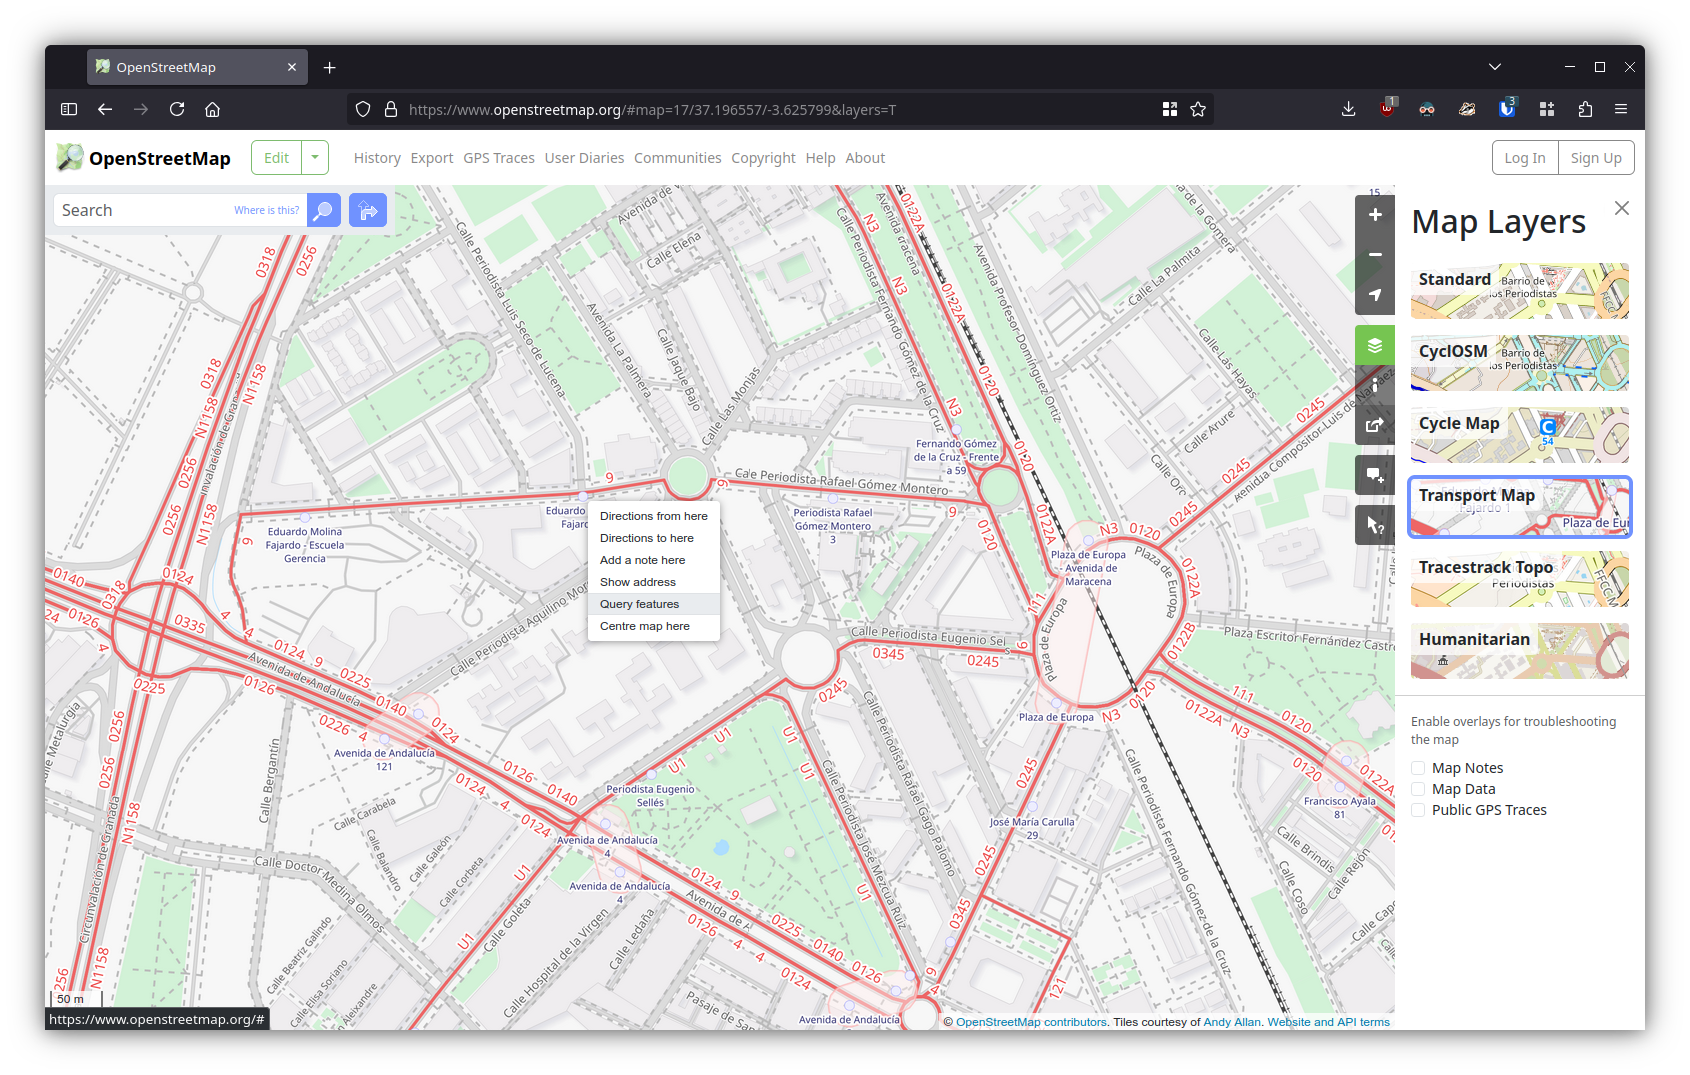The height and width of the screenshot is (1075, 1690).
Task: Open the OpenStreetMap contributors attribution link
Action: coord(1031,1022)
